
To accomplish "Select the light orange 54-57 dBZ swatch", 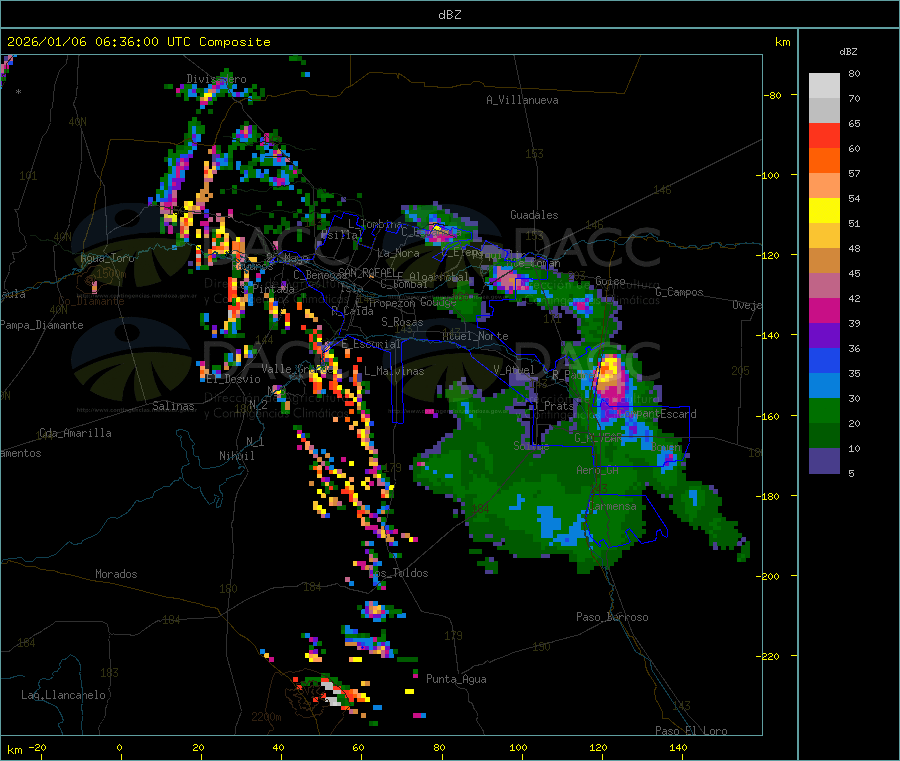I will [824, 186].
